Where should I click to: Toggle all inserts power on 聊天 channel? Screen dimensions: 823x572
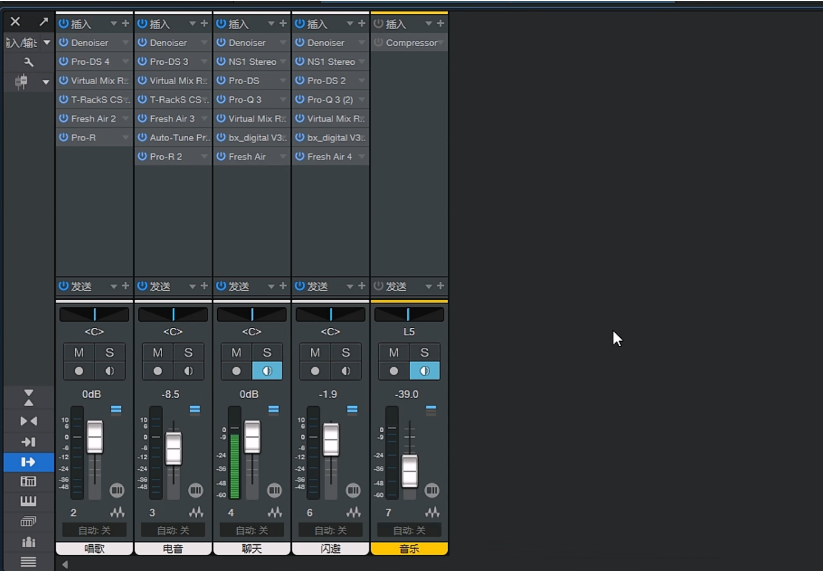coord(221,24)
